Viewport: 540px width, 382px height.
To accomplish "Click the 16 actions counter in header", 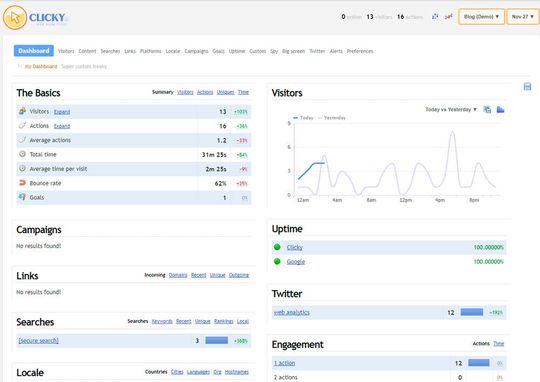I will pyautogui.click(x=409, y=17).
